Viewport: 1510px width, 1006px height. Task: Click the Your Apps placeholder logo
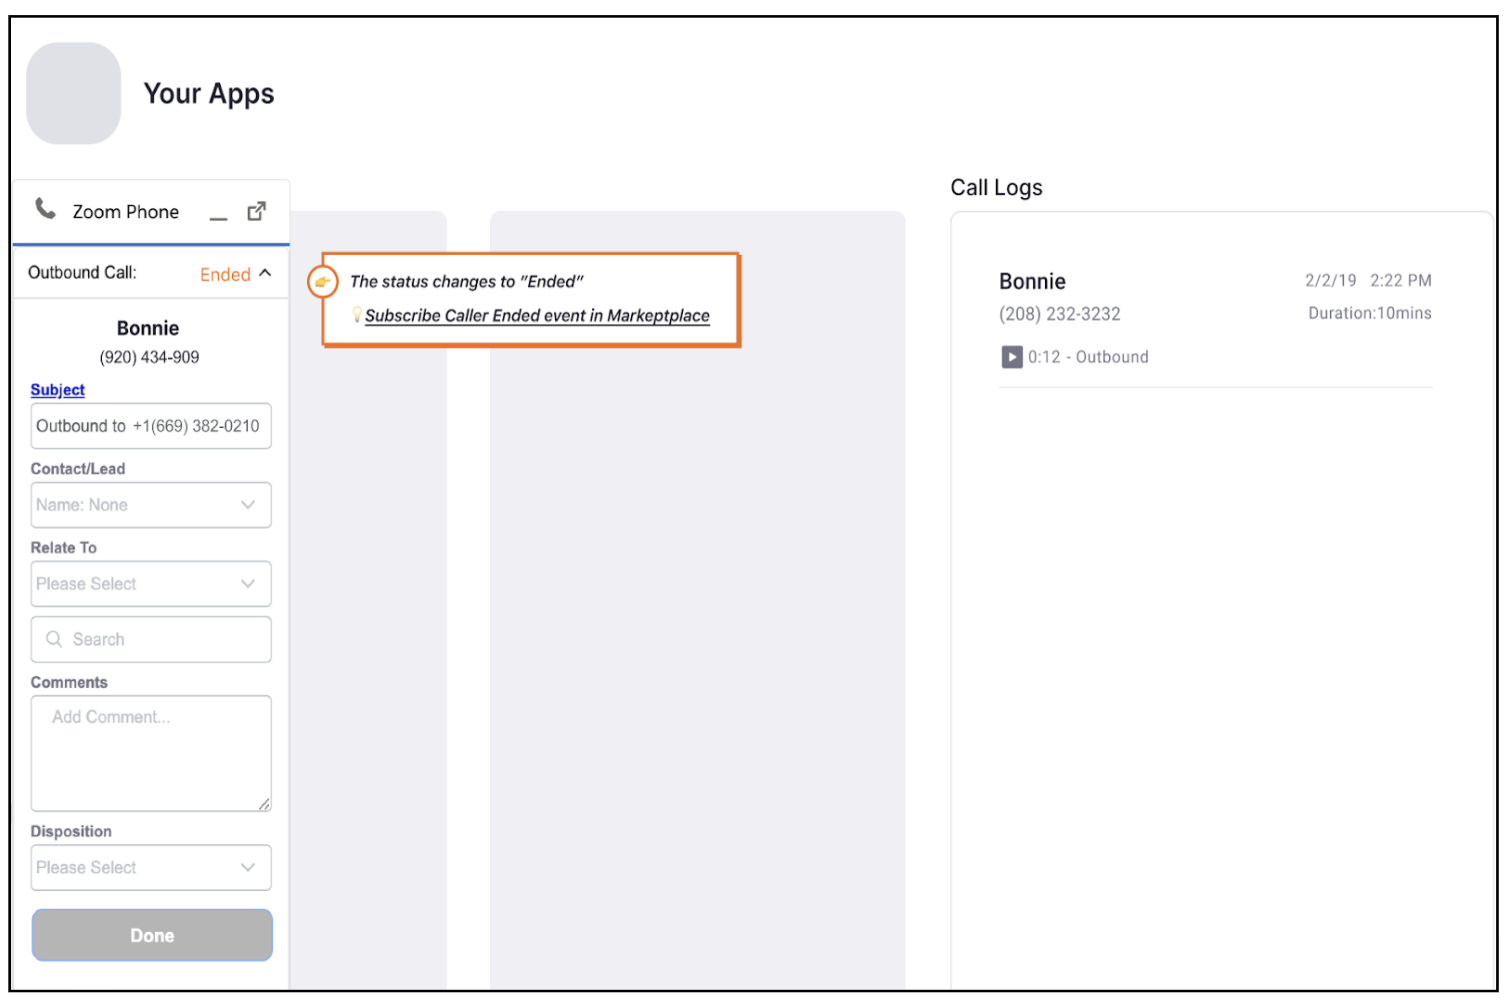pos(73,92)
